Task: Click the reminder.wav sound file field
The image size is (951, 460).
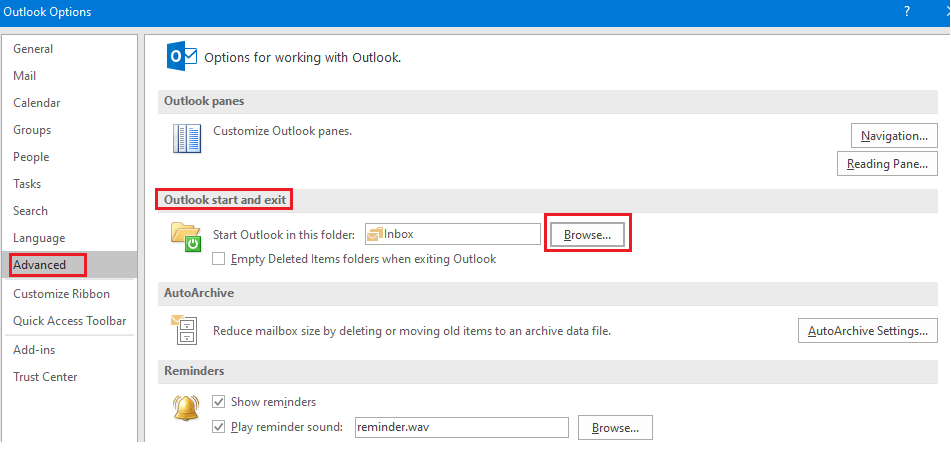Action: [462, 427]
